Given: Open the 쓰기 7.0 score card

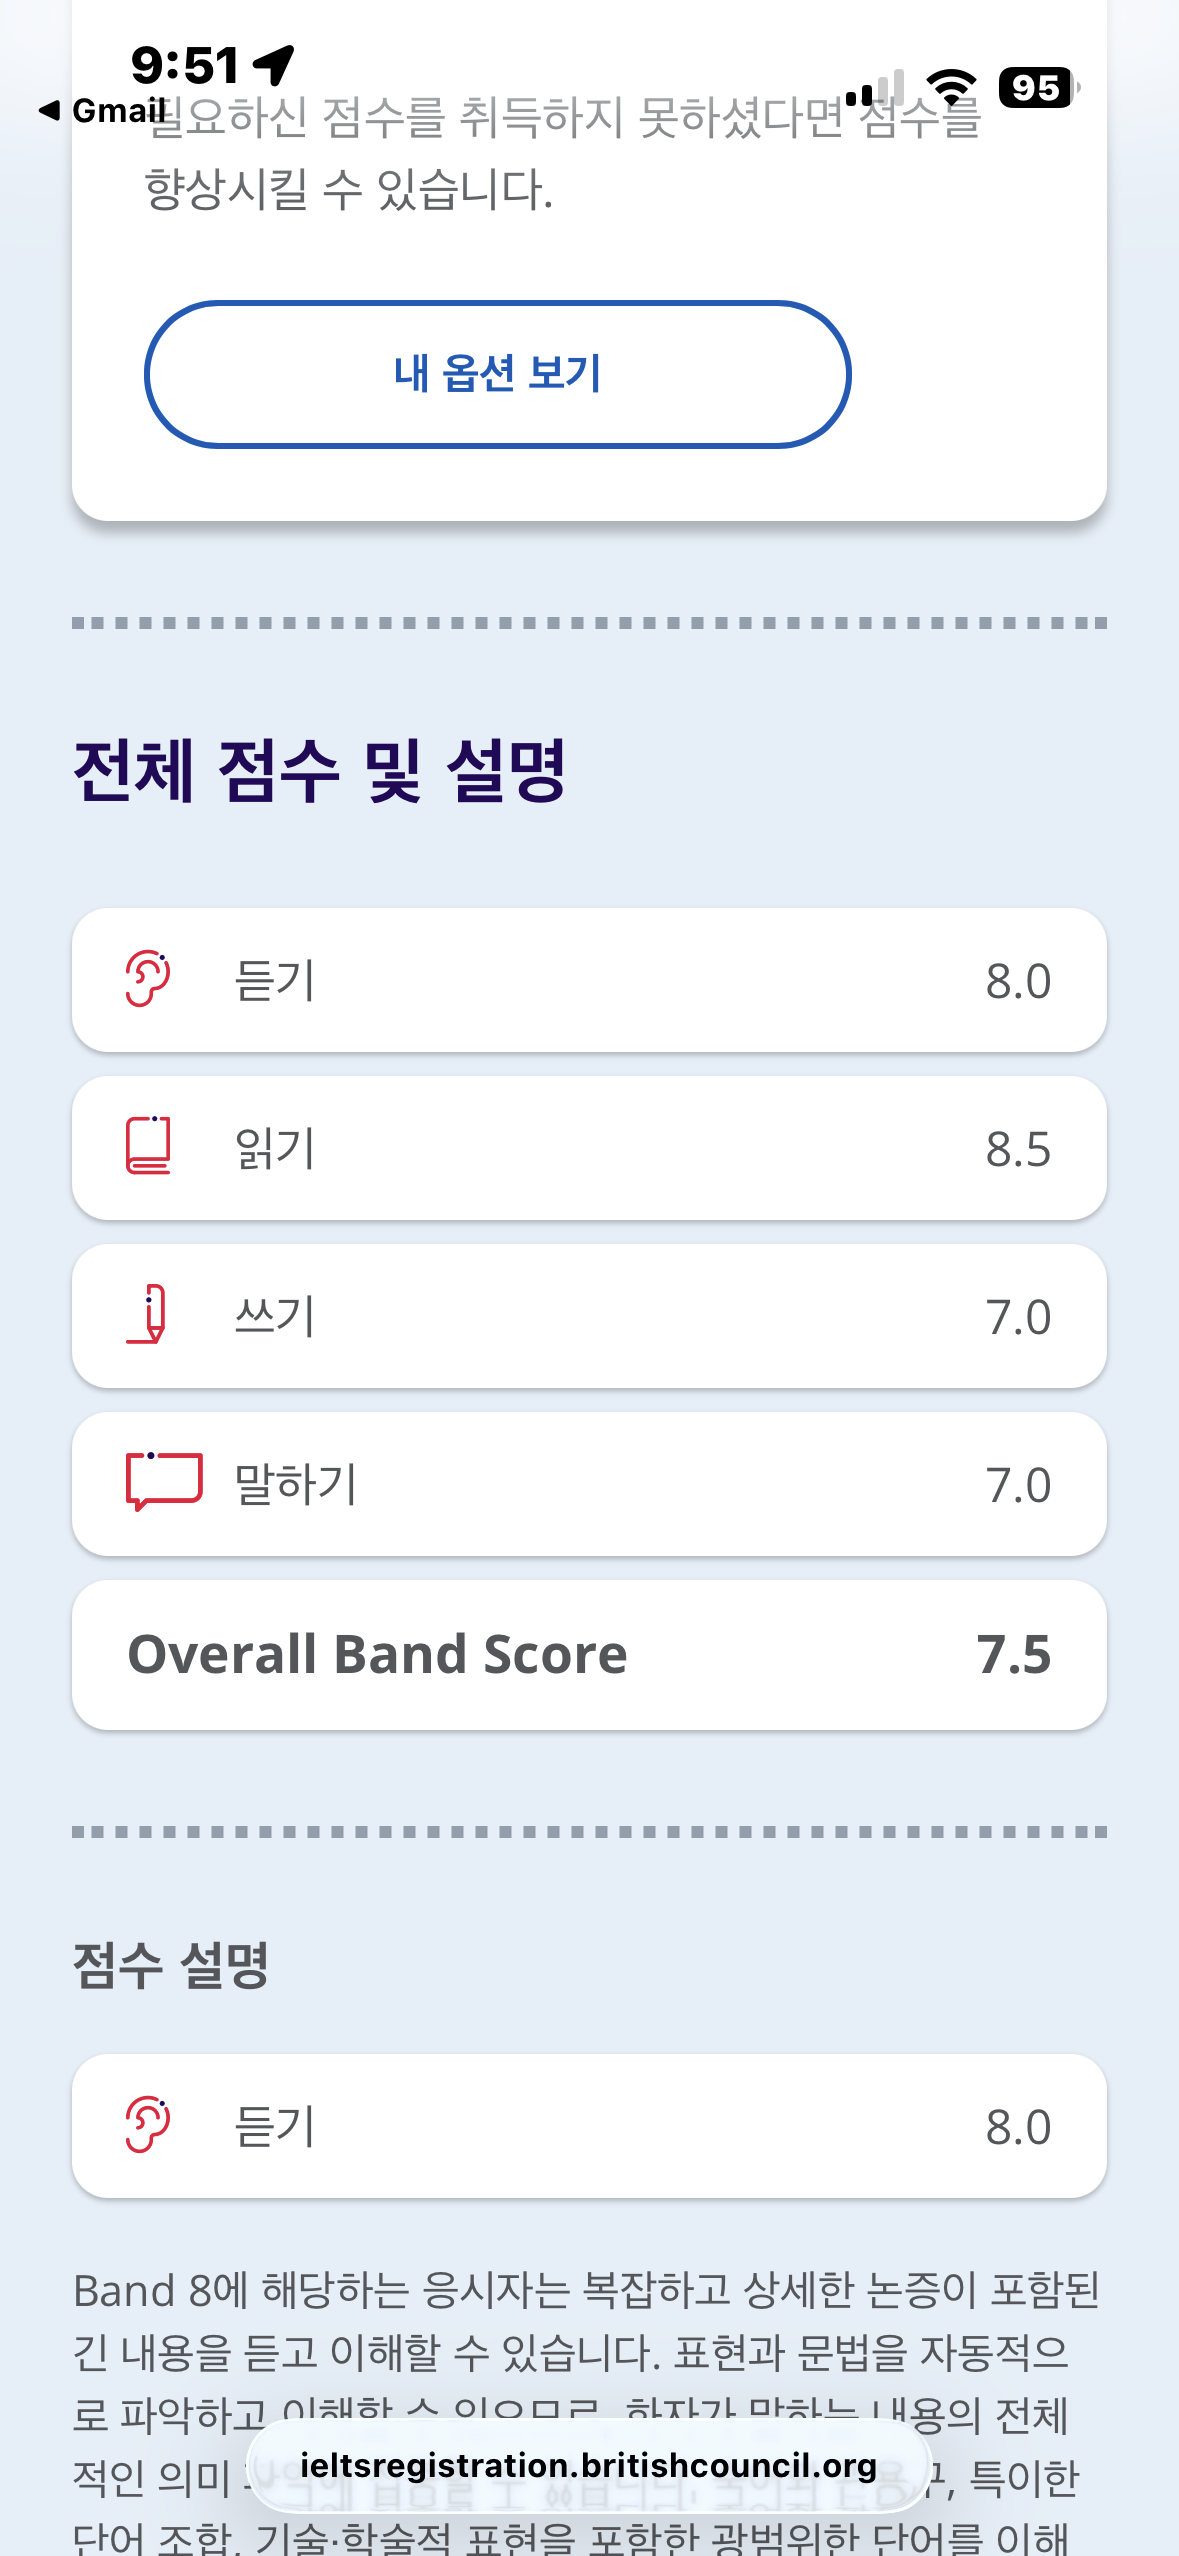Looking at the screenshot, I should point(589,1316).
